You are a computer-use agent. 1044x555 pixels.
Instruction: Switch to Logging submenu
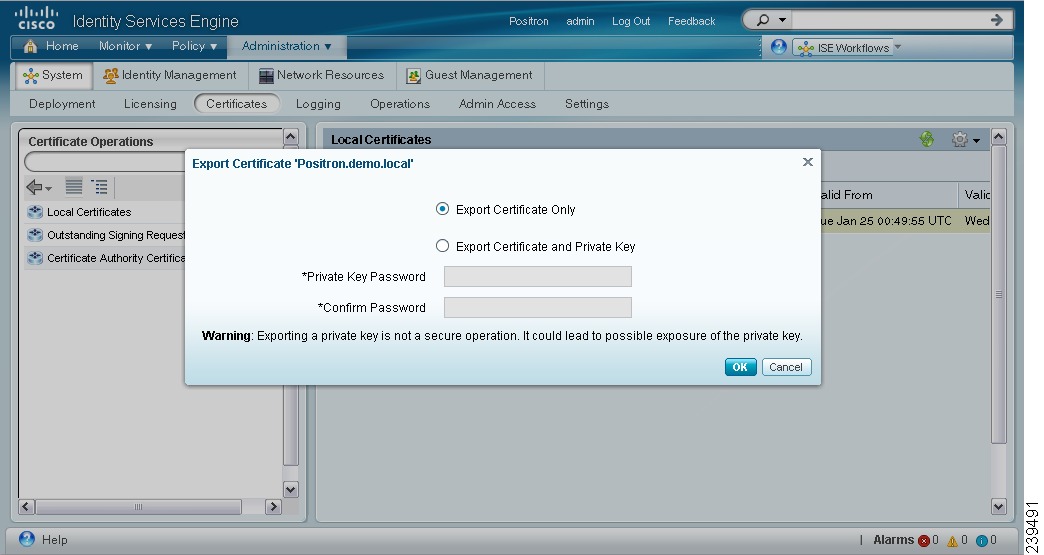pyautogui.click(x=318, y=104)
